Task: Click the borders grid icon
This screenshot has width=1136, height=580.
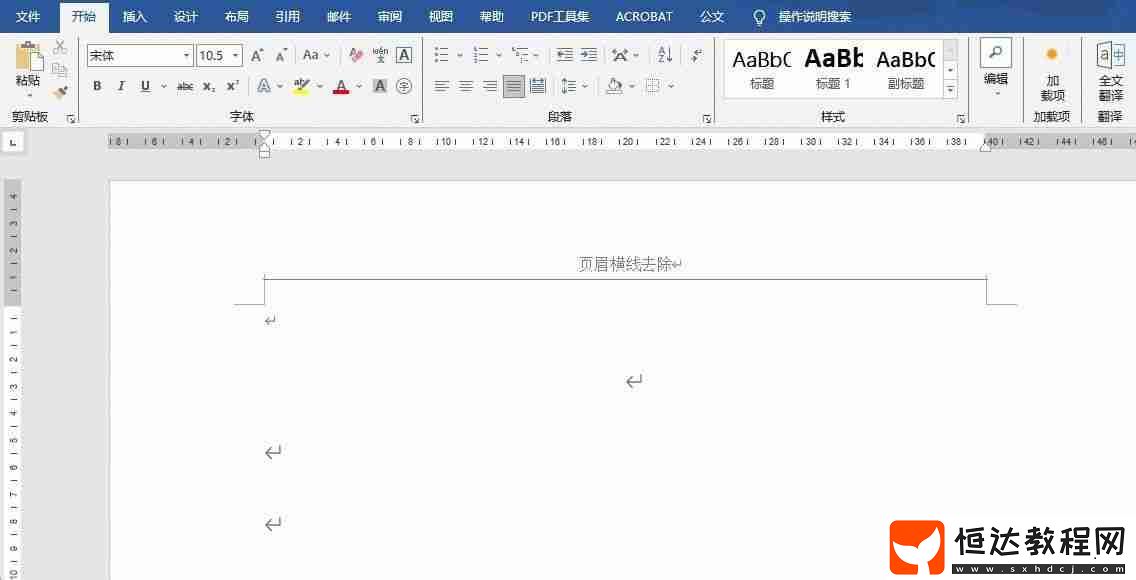Action: pyautogui.click(x=653, y=86)
